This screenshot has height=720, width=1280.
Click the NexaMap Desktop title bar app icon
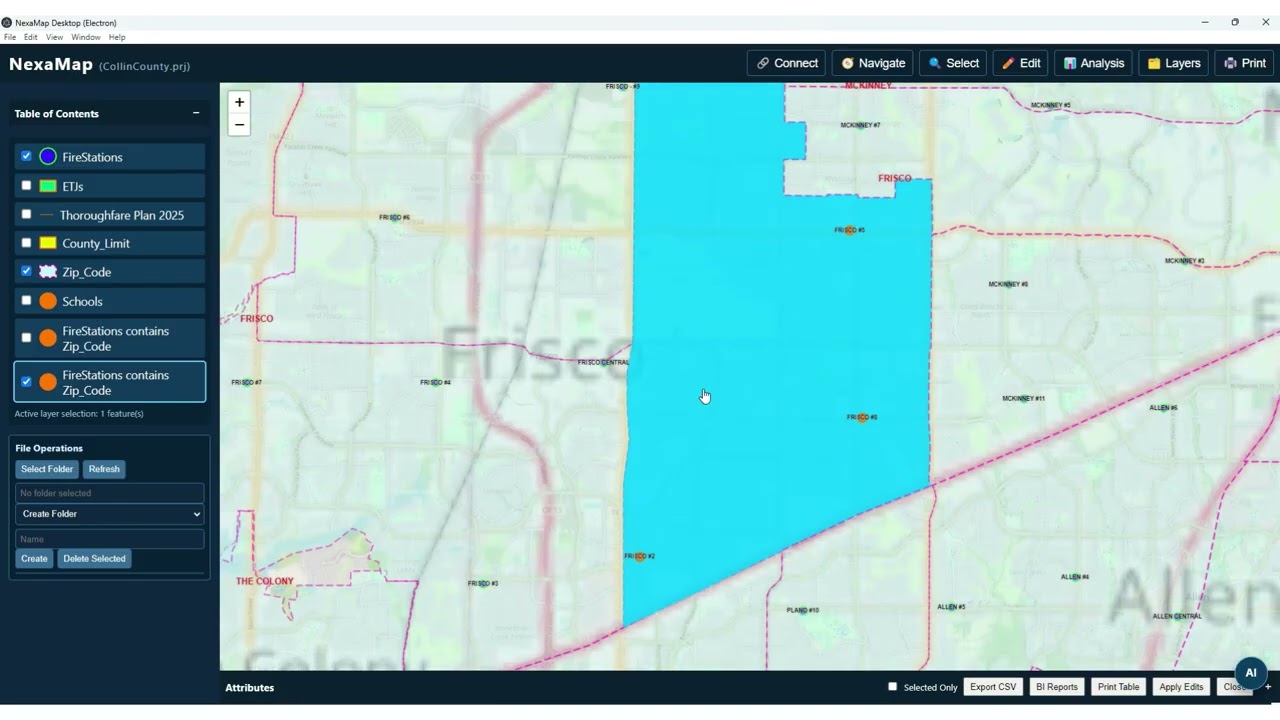[7, 22]
